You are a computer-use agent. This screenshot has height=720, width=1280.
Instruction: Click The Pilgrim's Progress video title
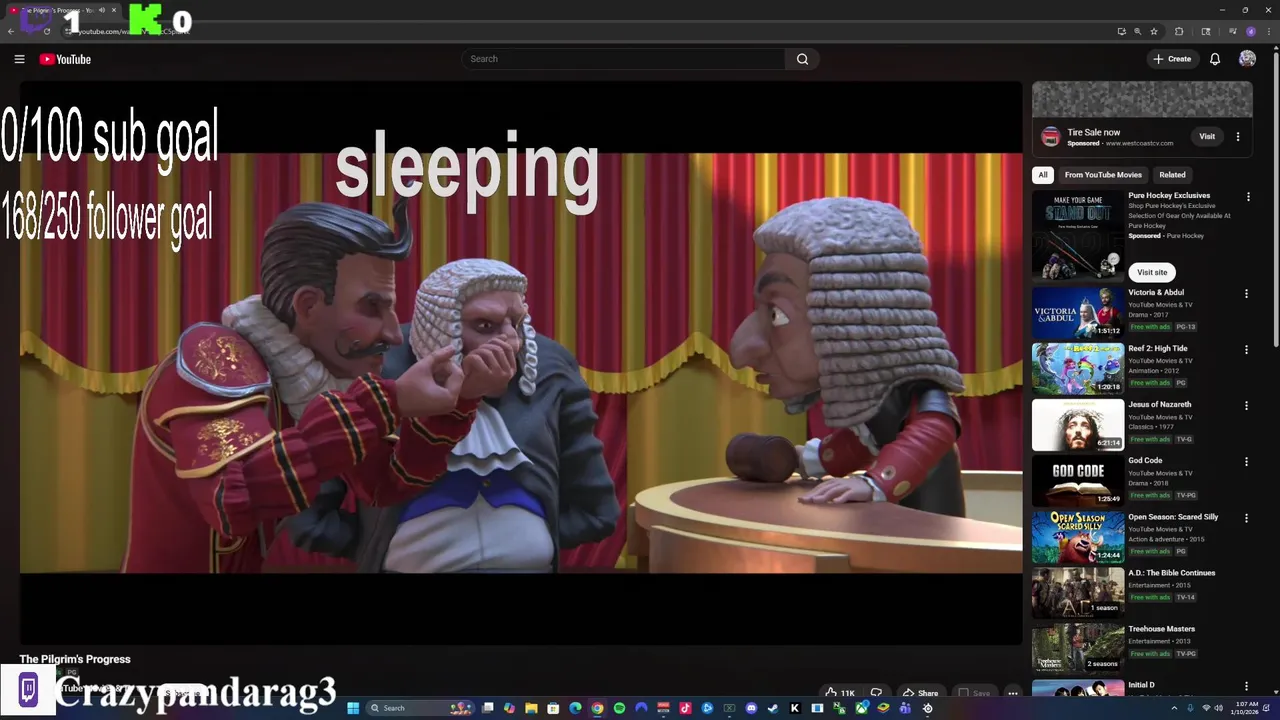click(x=75, y=659)
